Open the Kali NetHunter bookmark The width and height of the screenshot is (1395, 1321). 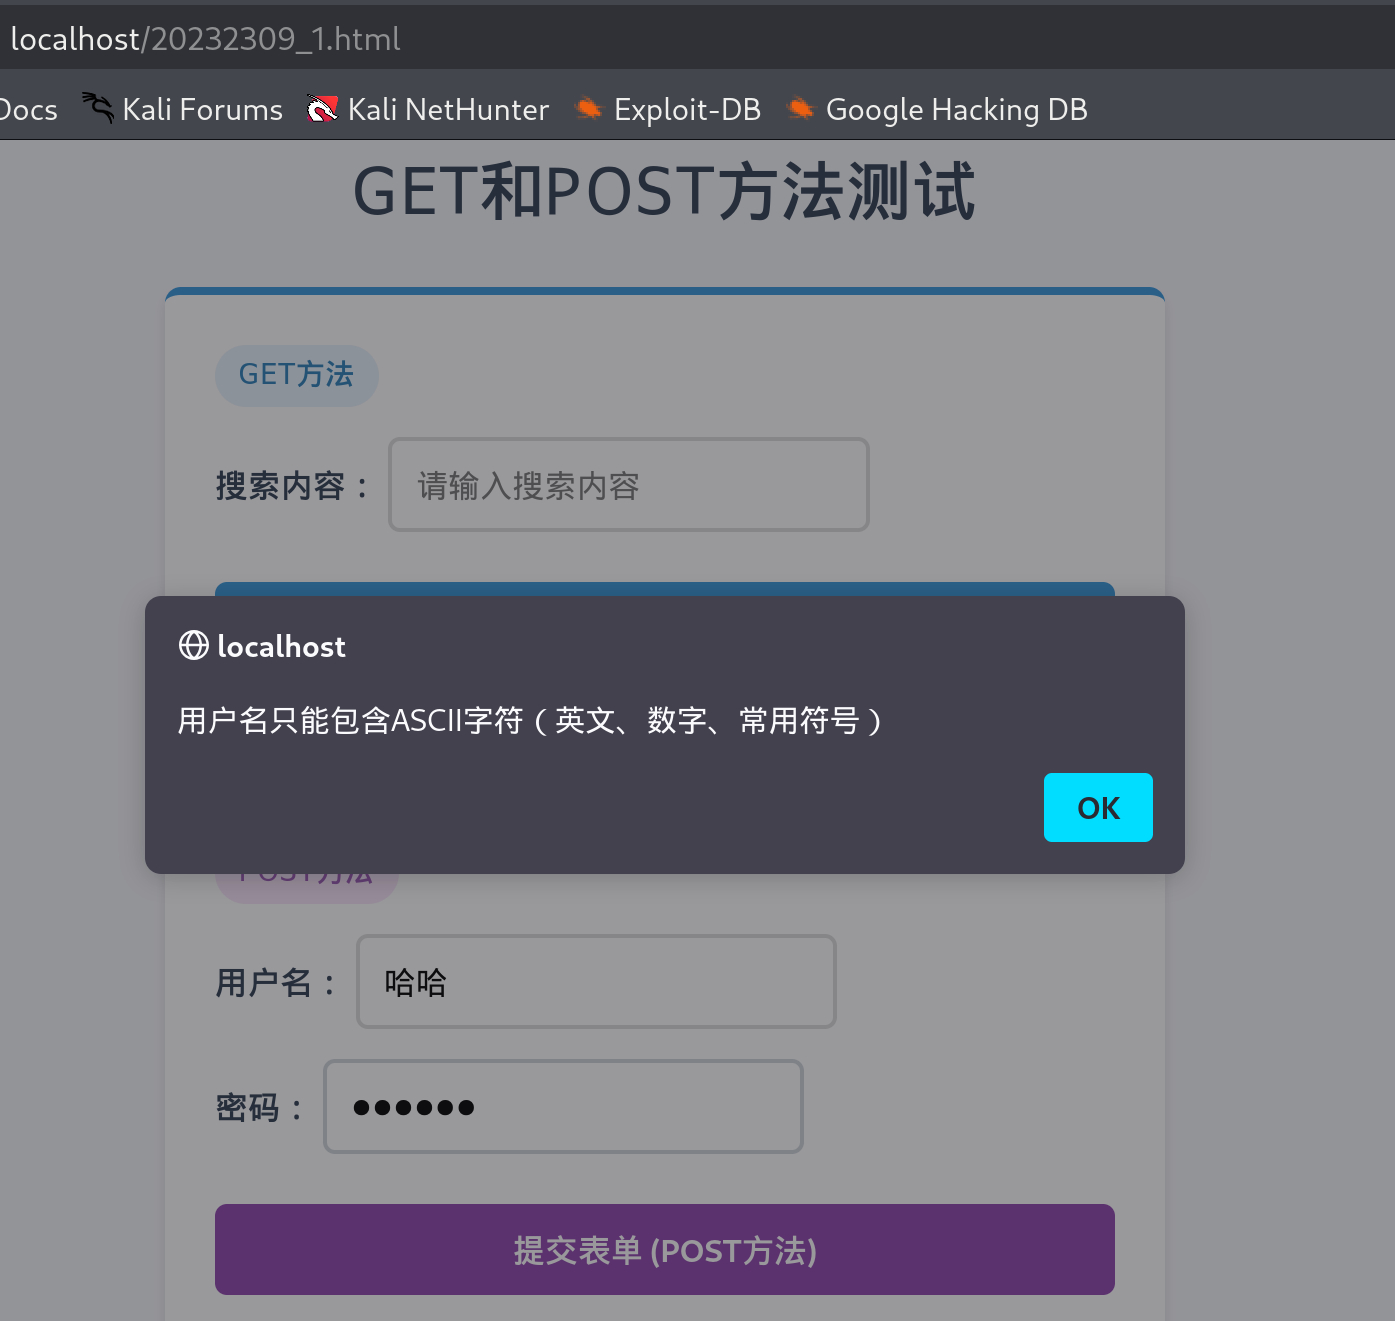click(428, 109)
